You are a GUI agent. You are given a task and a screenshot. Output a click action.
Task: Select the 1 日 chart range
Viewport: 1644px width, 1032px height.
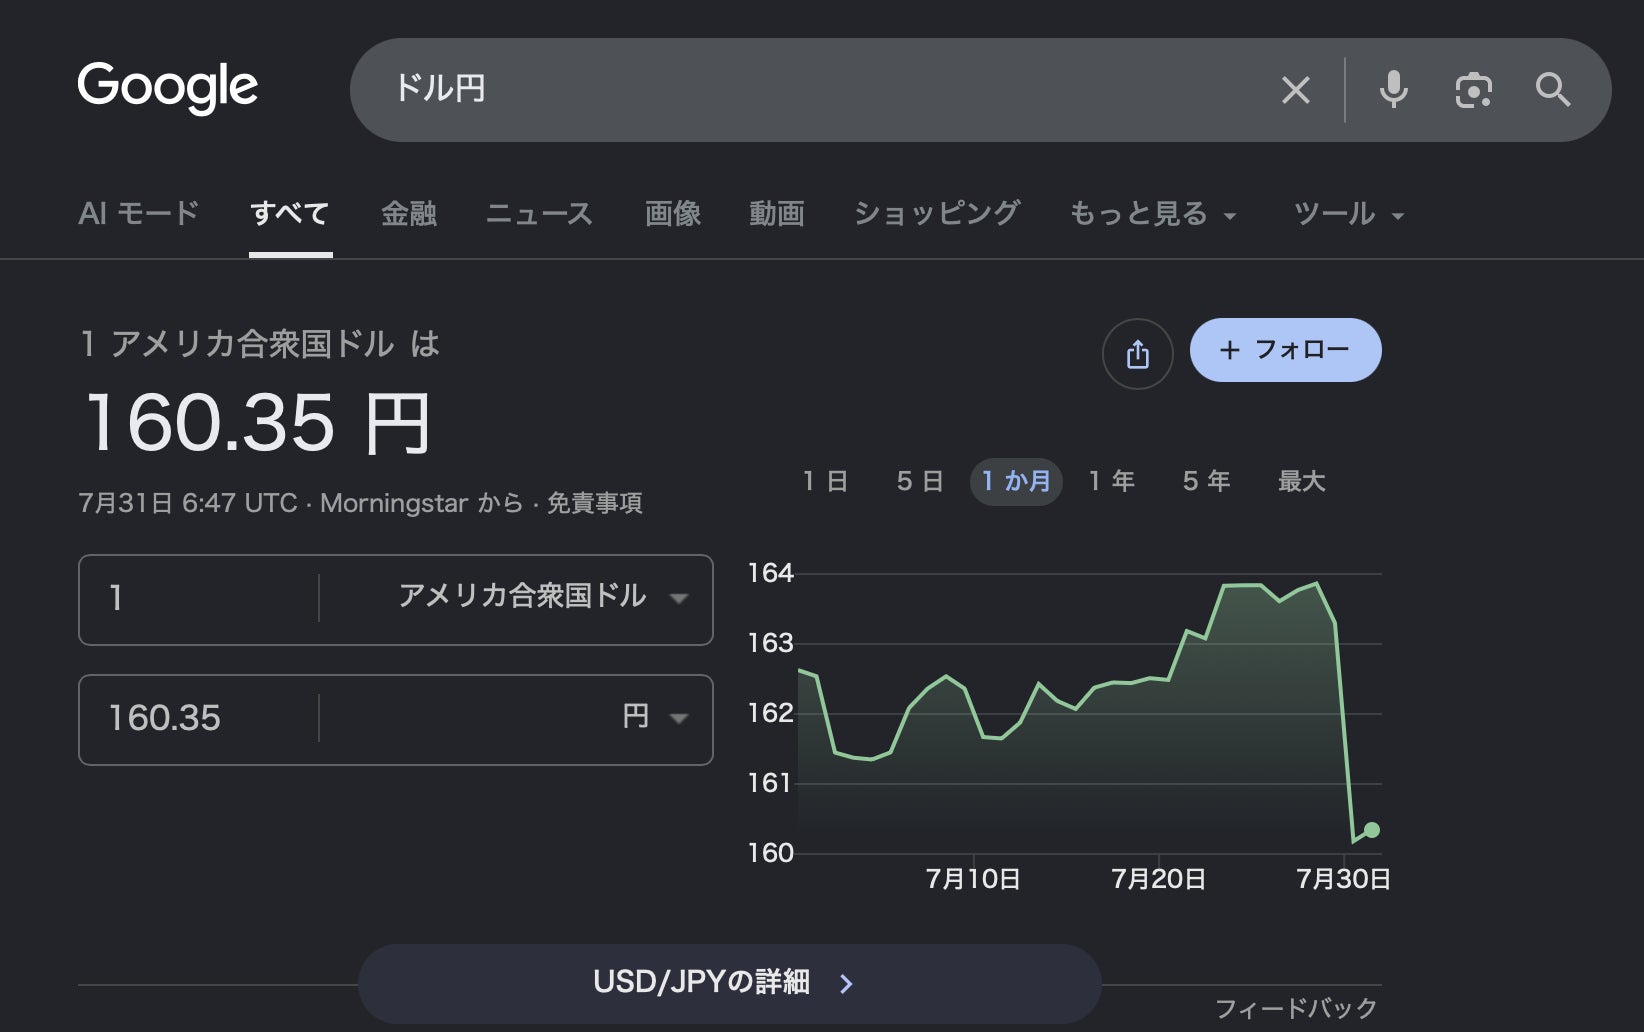pos(825,482)
